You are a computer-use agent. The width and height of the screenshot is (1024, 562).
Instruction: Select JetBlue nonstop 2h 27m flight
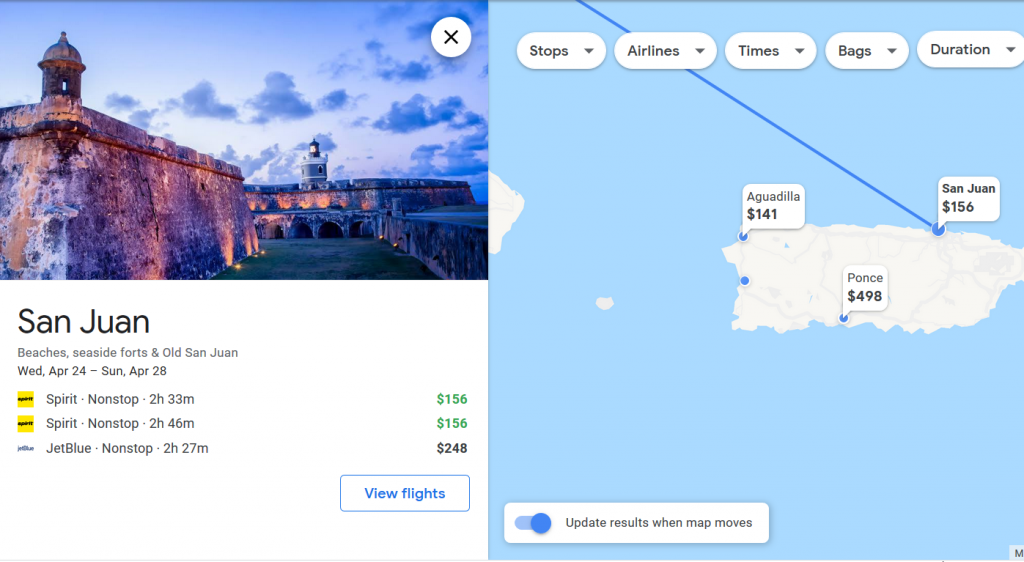point(242,448)
